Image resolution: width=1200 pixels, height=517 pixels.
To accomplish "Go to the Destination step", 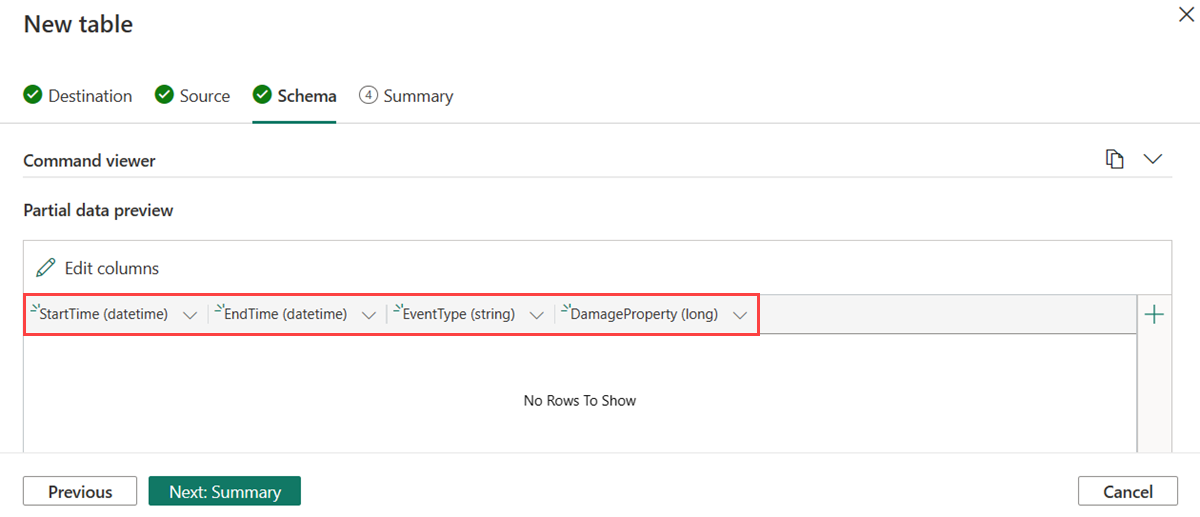I will (78, 96).
